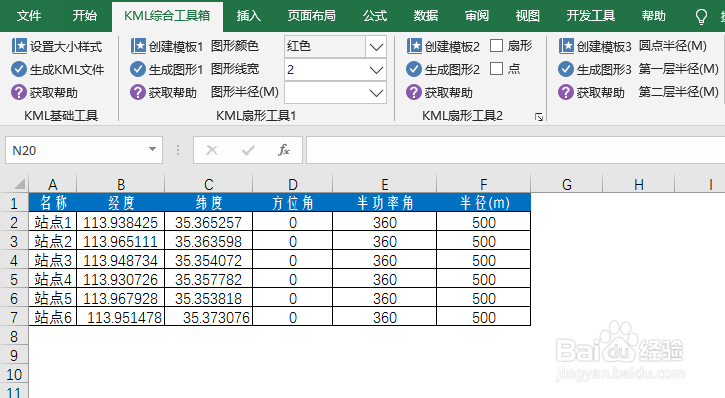This screenshot has height=398, width=725.
Task: Click the select-all corner triangle
Action: tap(19, 184)
